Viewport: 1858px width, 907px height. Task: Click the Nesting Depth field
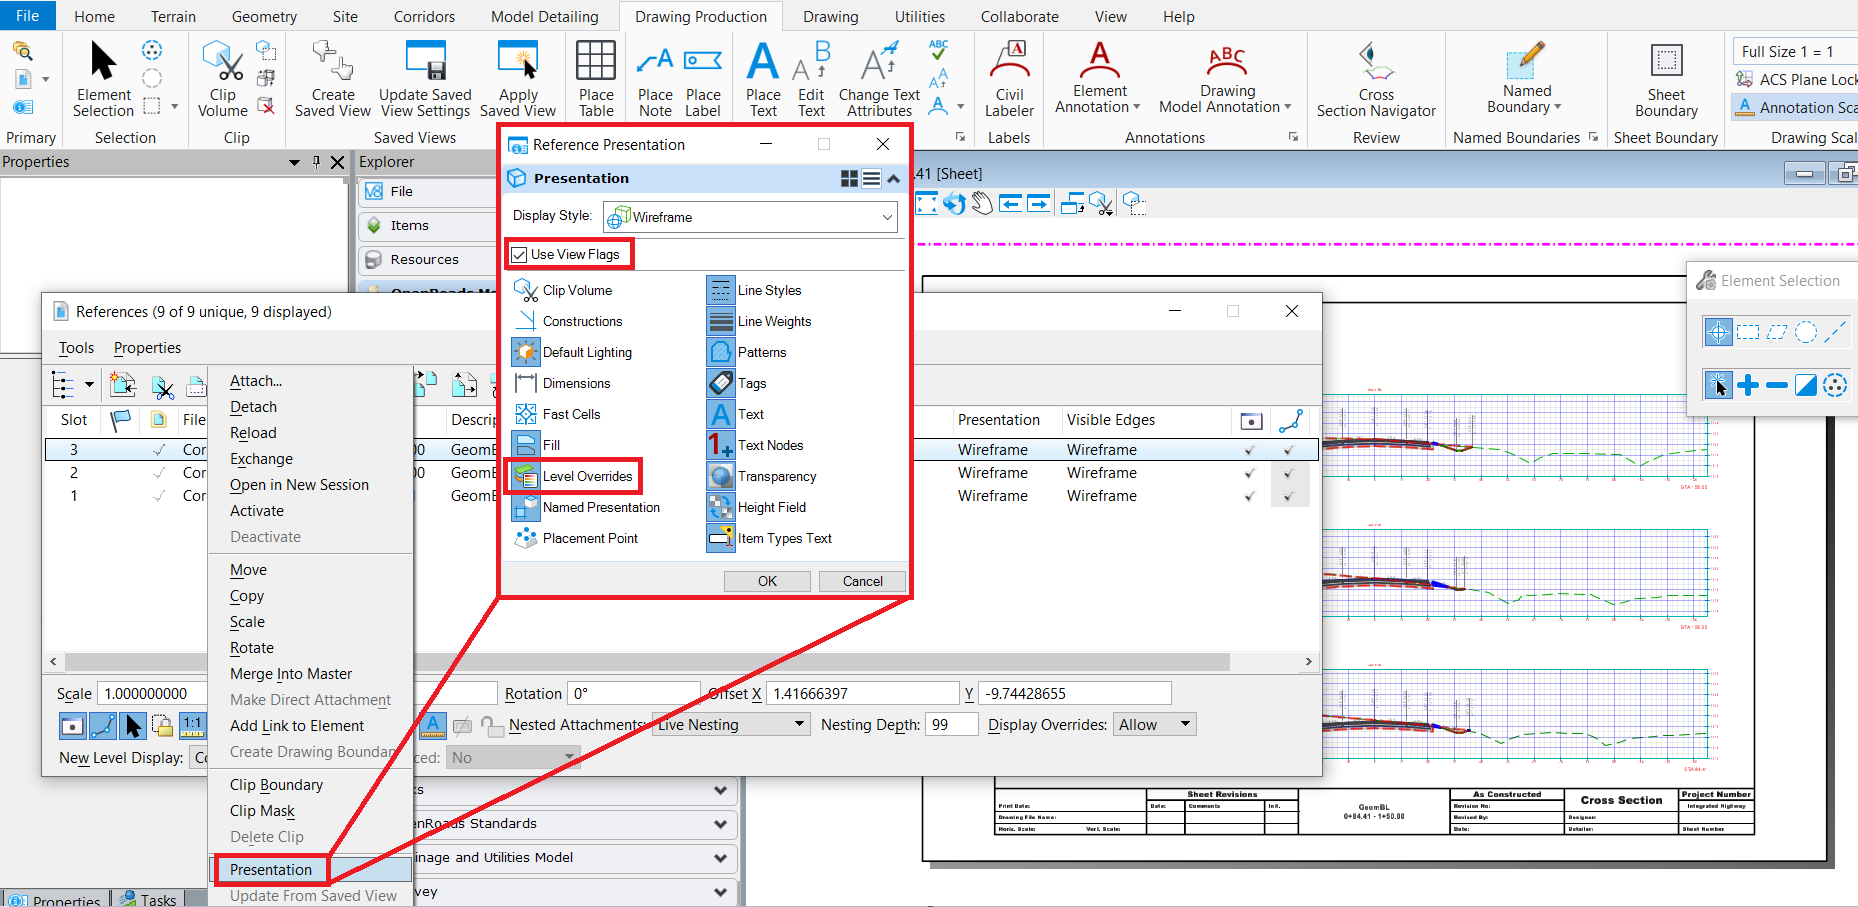click(x=950, y=725)
